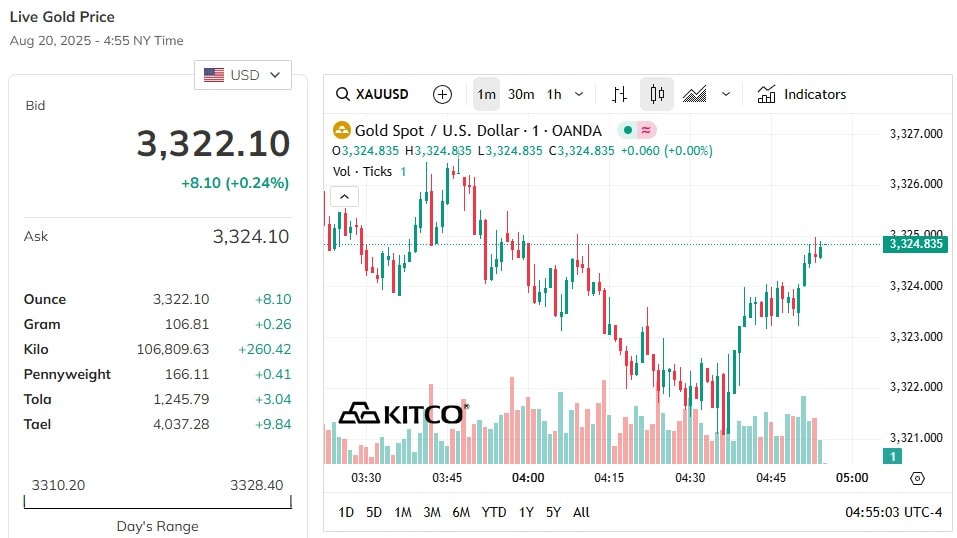
Task: Add a symbol to compare with the plus icon
Action: coord(442,94)
